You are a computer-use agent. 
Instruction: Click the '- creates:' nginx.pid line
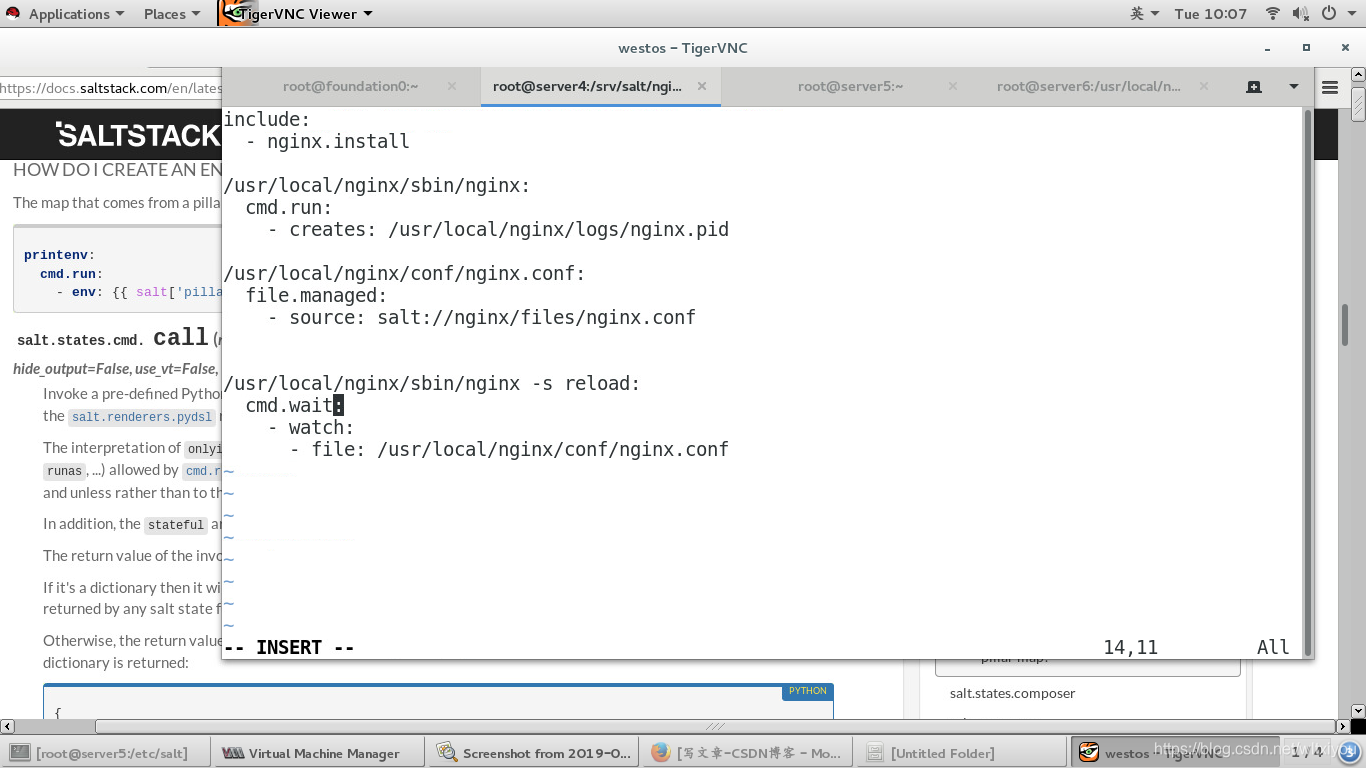click(498, 229)
